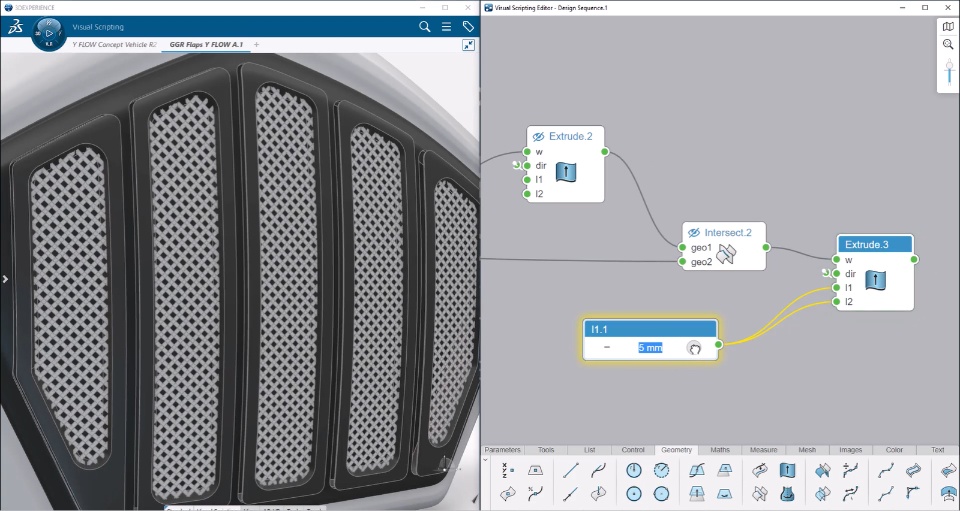Switch to the Images tab
Viewport: 960px width, 511px height.
pyautogui.click(x=850, y=450)
